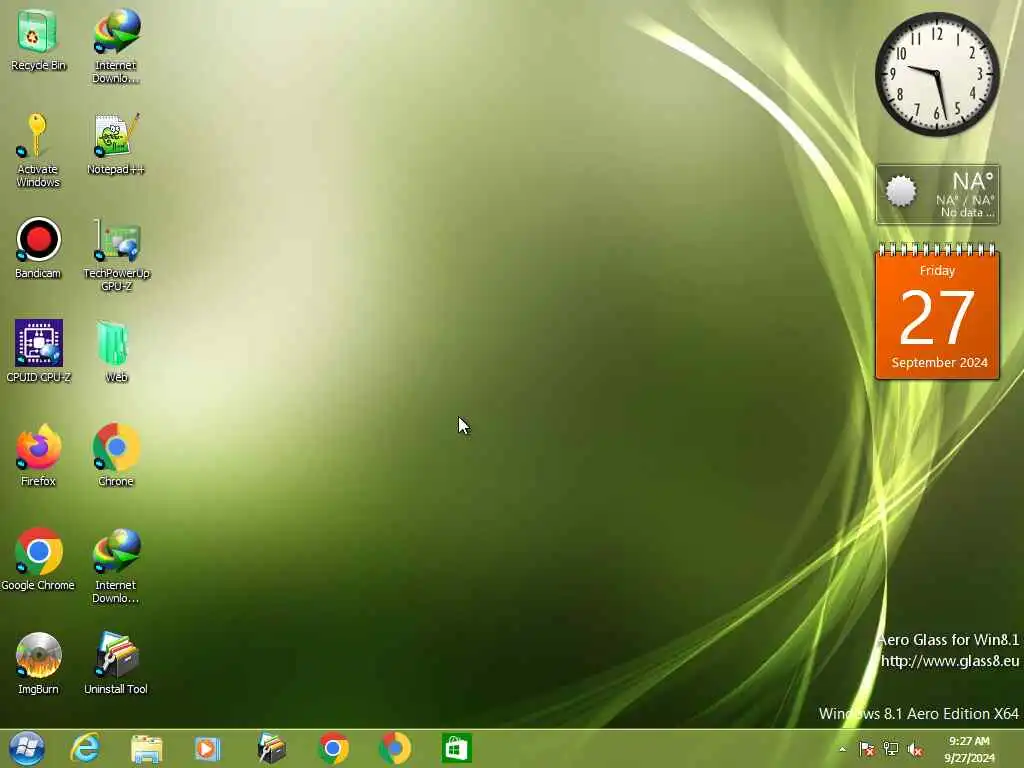The image size is (1024, 768).
Task: Open the Notepad++ desktop shortcut
Action: [x=116, y=144]
